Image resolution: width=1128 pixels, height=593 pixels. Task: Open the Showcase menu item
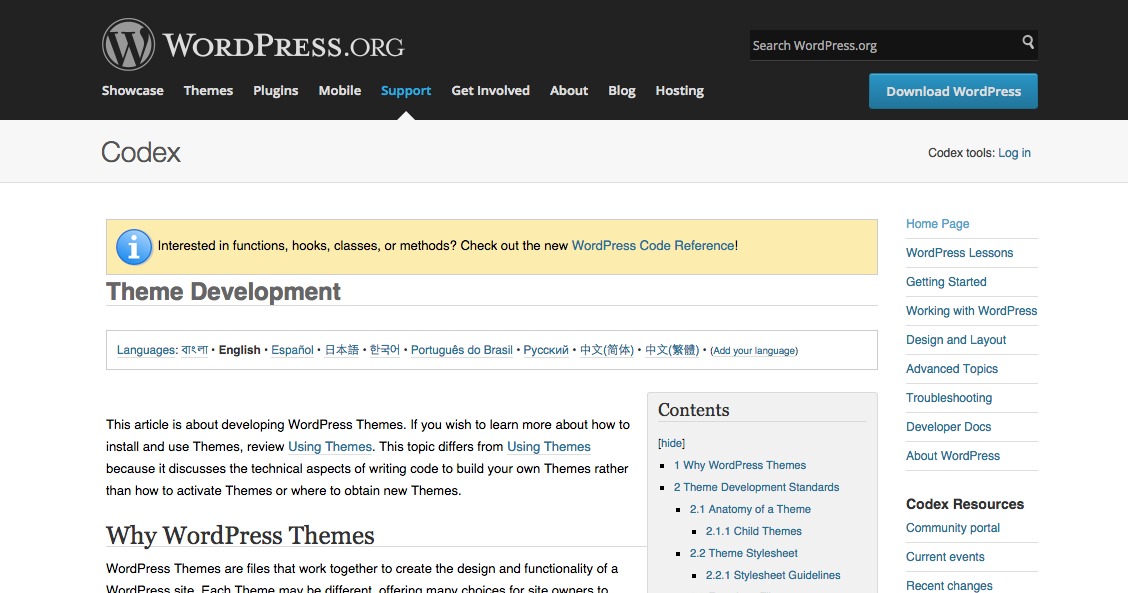132,91
